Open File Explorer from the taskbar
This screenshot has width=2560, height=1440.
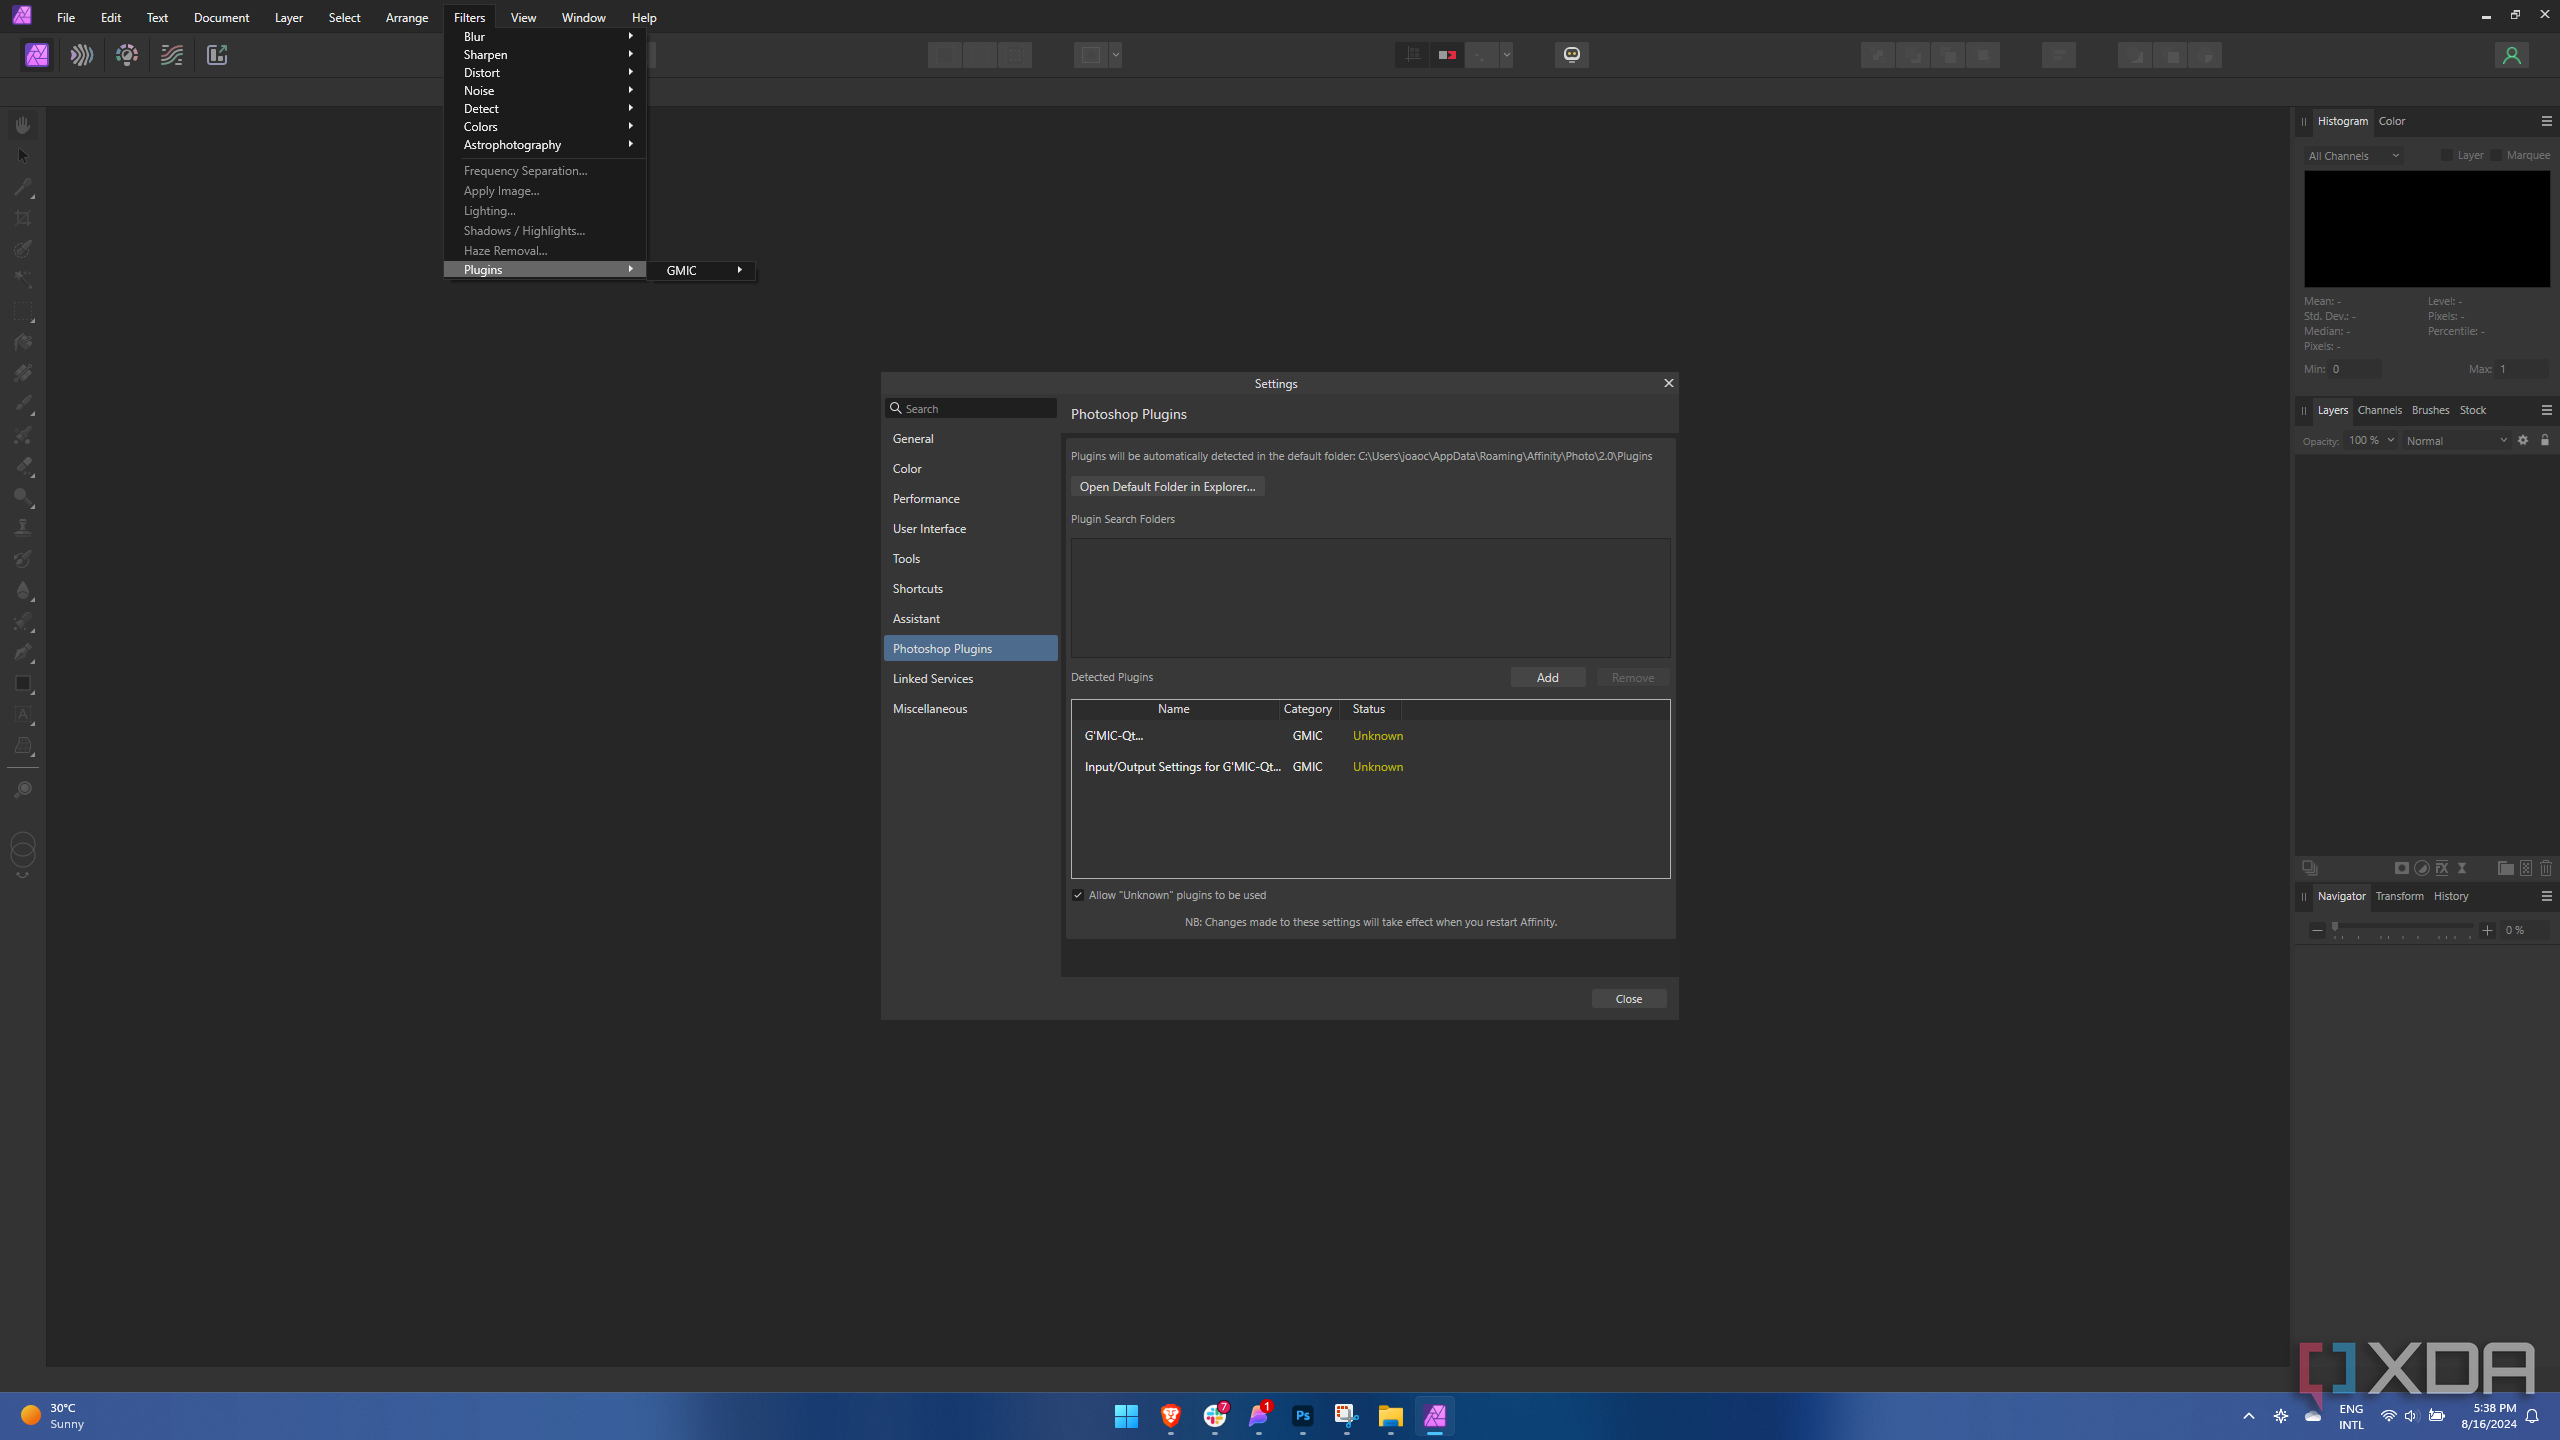(1390, 1415)
